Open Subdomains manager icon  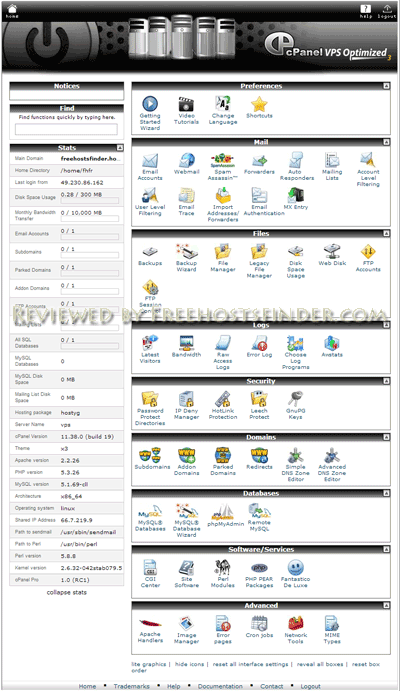[x=152, y=458]
